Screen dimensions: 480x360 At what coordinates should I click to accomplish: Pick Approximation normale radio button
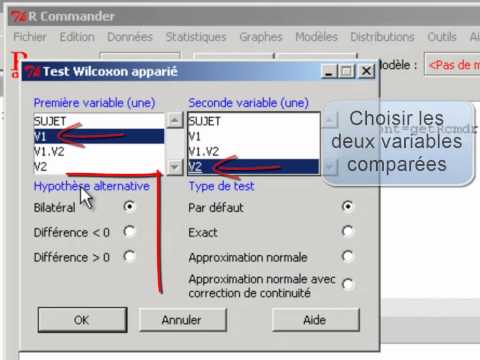(347, 257)
